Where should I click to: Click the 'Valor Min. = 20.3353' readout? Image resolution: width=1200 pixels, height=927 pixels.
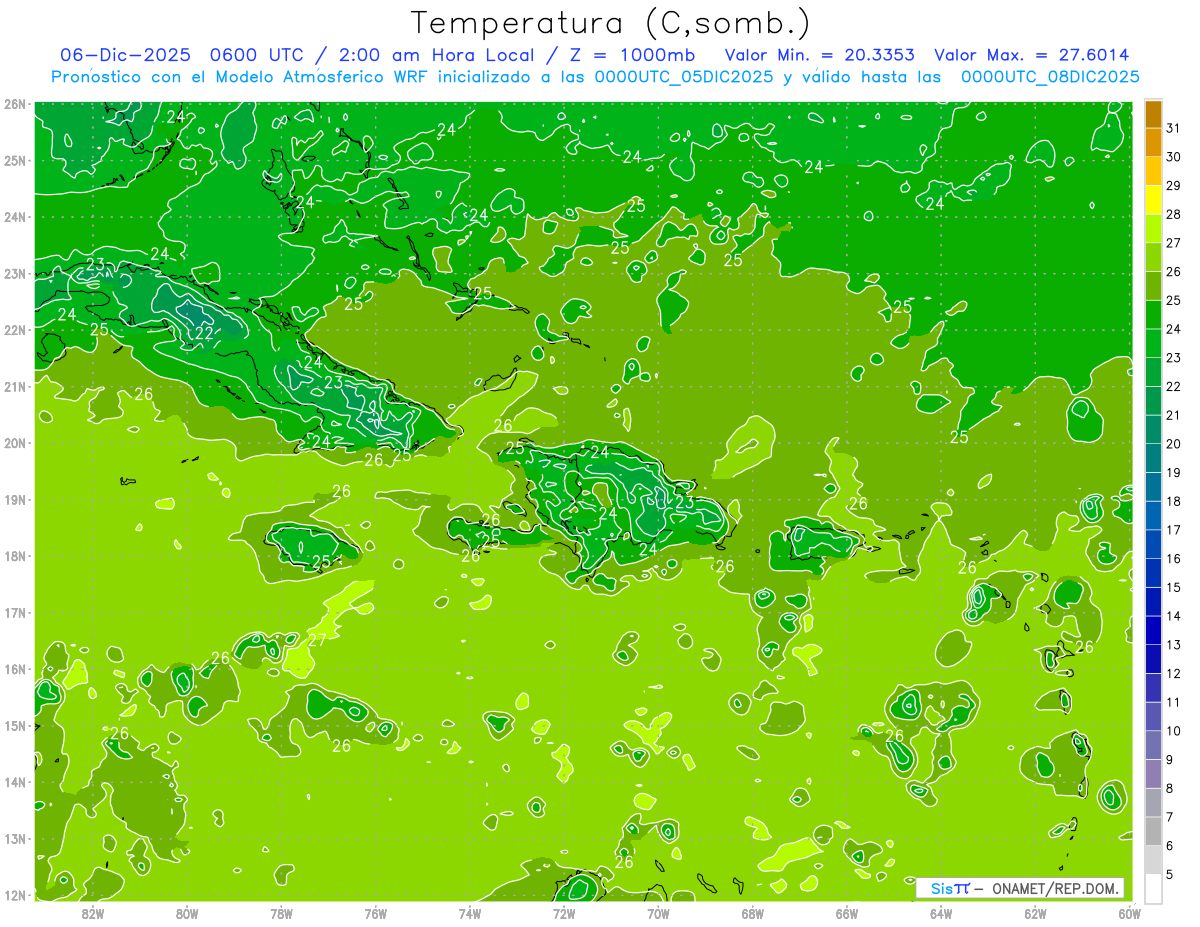click(x=820, y=55)
